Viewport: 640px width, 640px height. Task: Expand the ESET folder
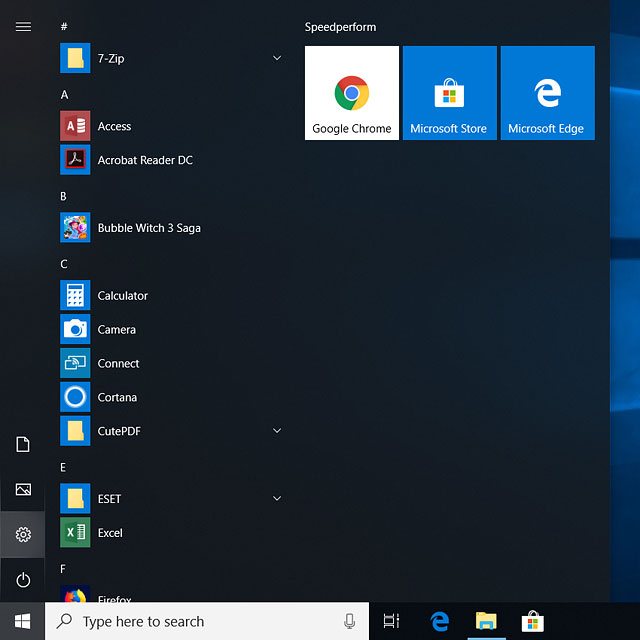click(277, 499)
